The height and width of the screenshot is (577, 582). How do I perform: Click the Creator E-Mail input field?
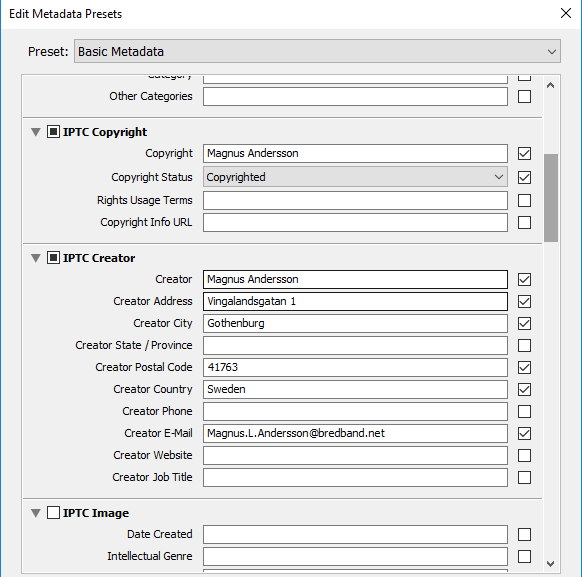pos(355,433)
